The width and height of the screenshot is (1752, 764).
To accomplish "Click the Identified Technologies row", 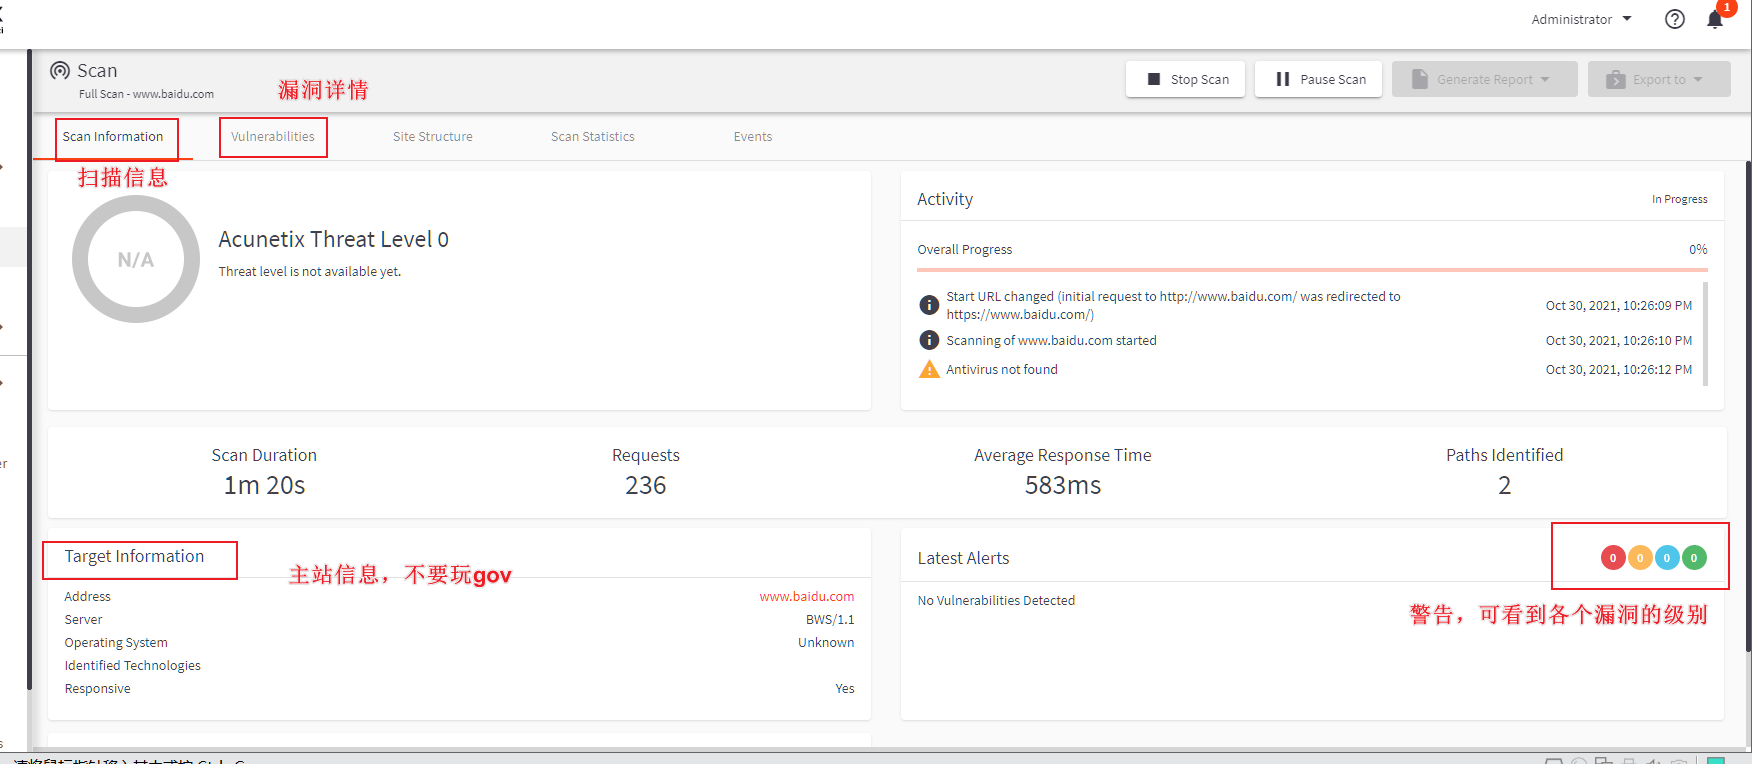I will 459,666.
